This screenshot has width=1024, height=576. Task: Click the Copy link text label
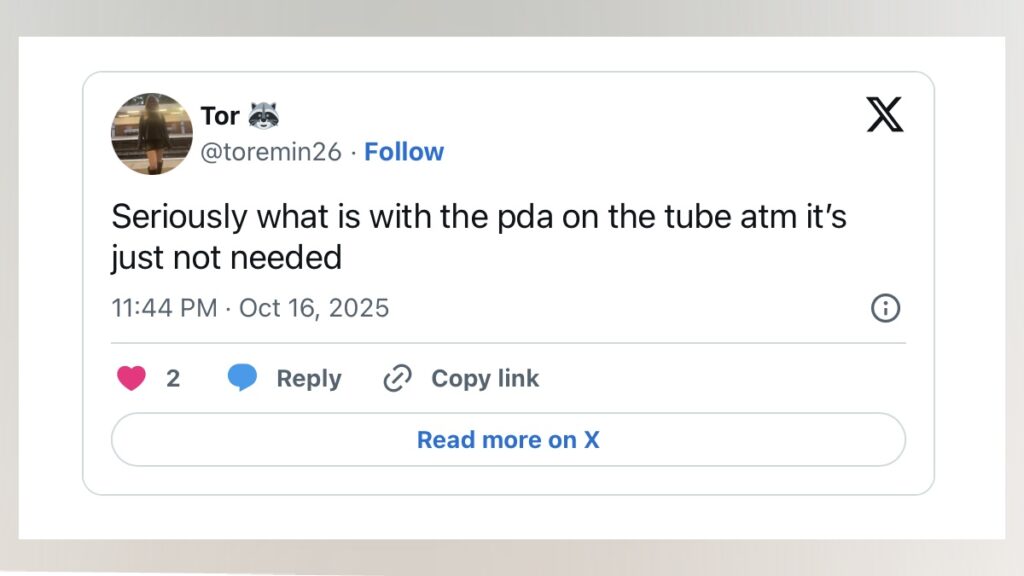(485, 378)
